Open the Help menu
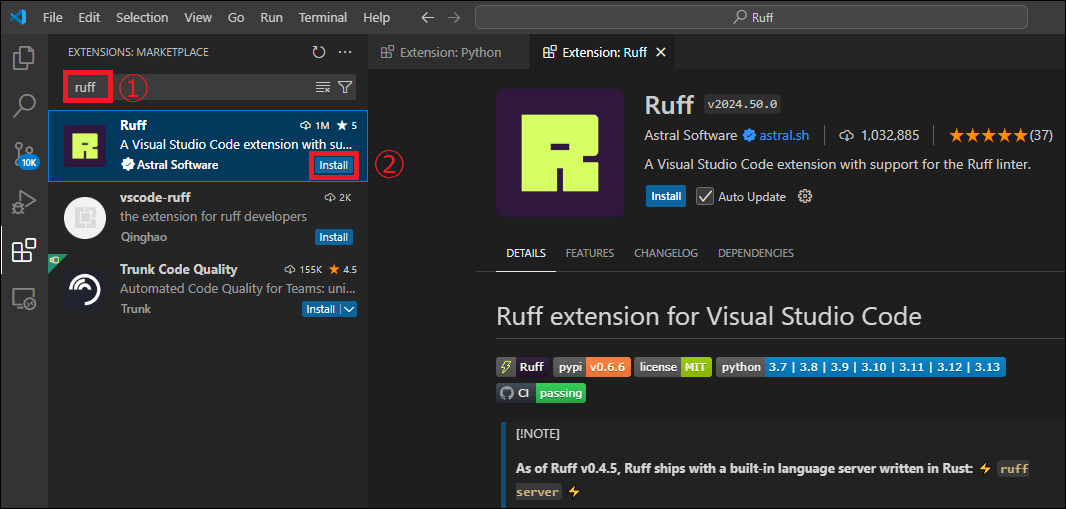This screenshot has height=509, width=1066. pyautogui.click(x=377, y=18)
